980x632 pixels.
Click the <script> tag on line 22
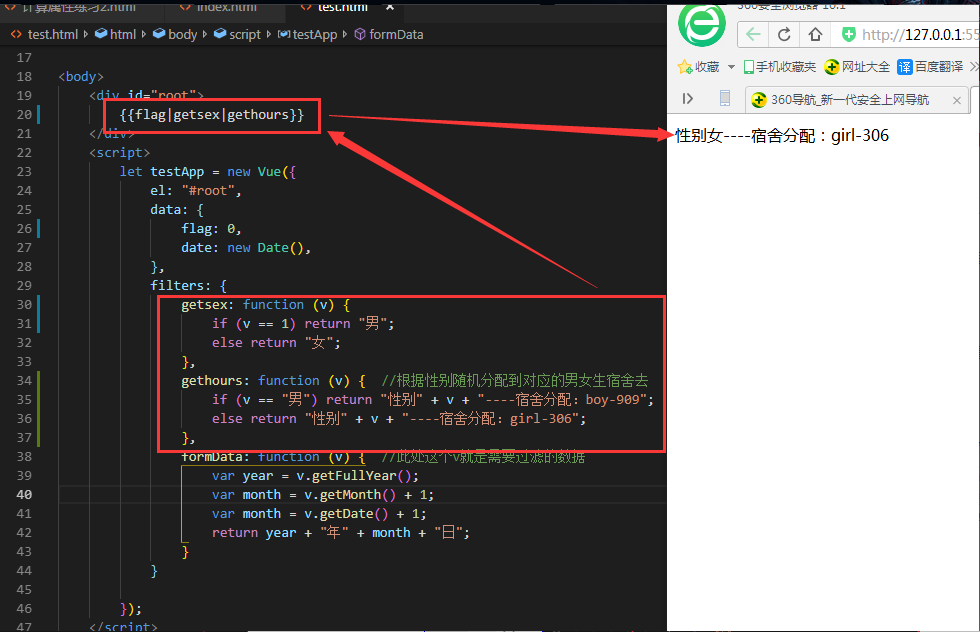119,153
